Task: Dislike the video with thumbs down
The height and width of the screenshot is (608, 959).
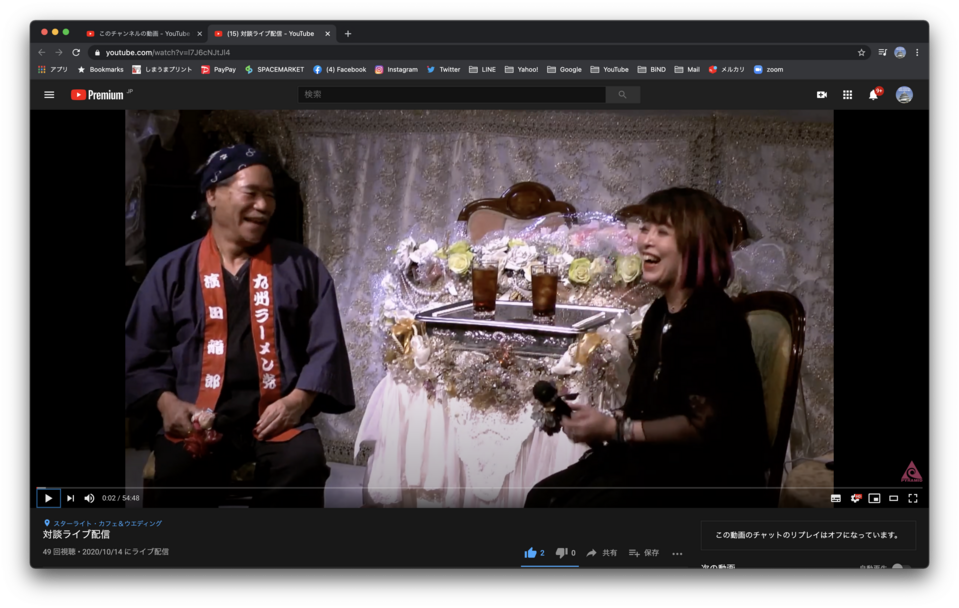Action: click(x=562, y=553)
